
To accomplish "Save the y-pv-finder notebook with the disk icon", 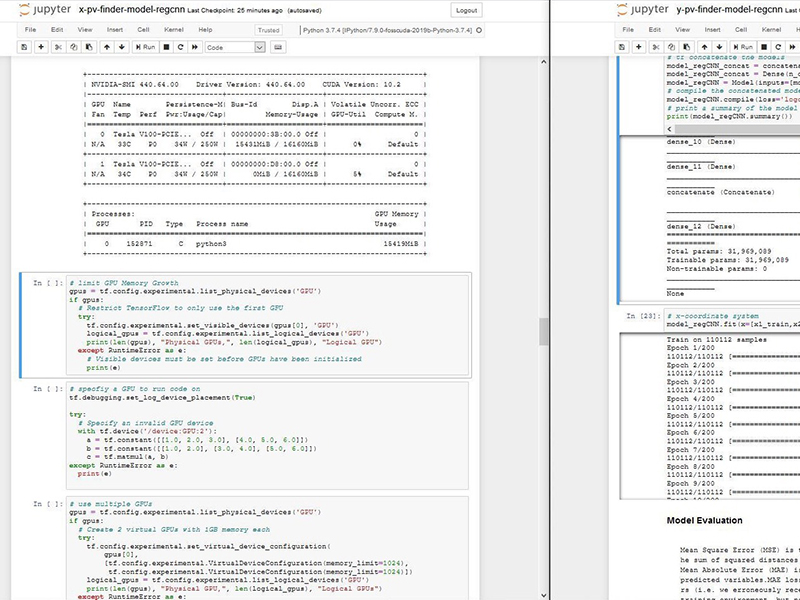I will tap(621, 47).
